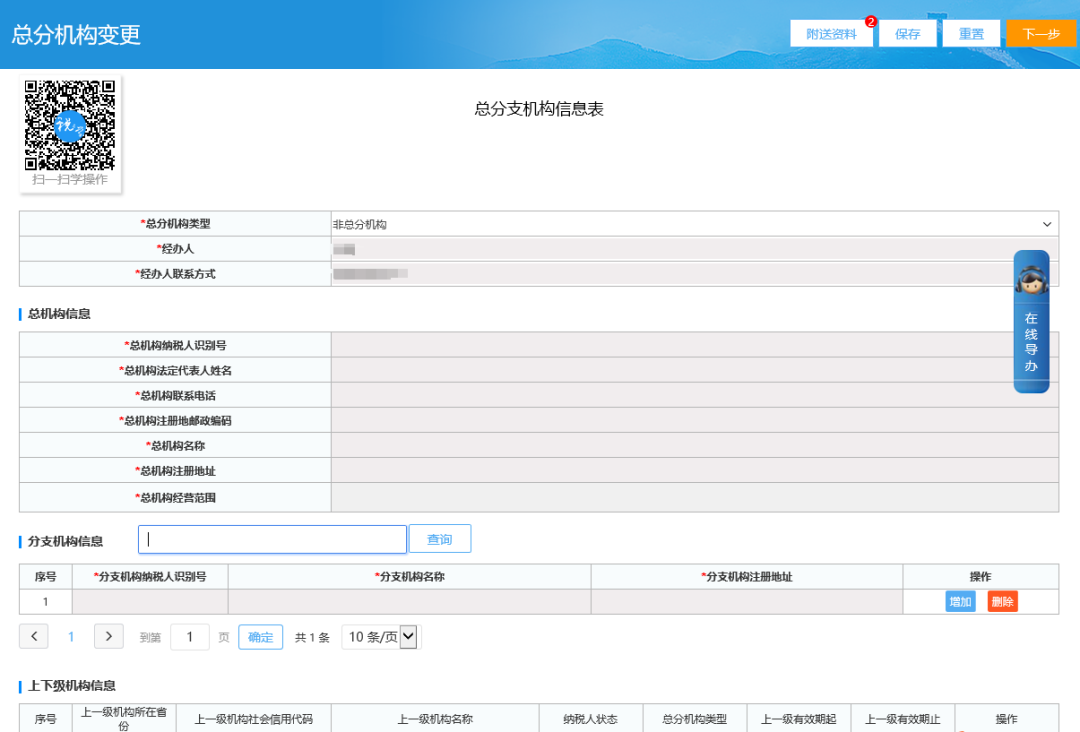Focus the 分支机构信息 search box
The height and width of the screenshot is (732, 1080).
pos(272,539)
